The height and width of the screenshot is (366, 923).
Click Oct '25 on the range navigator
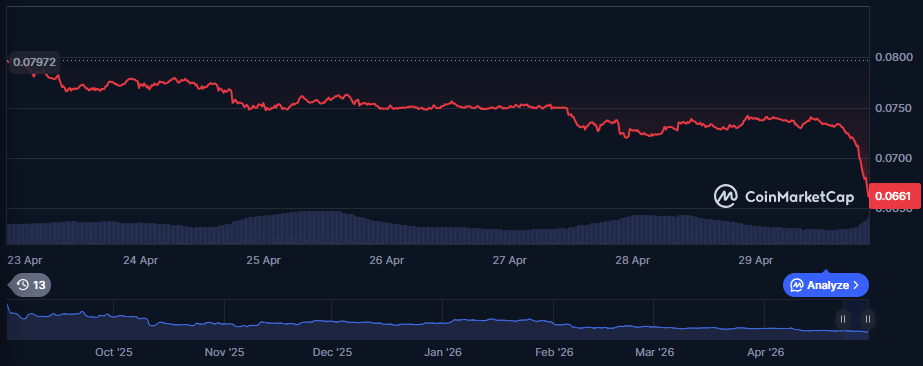point(114,352)
